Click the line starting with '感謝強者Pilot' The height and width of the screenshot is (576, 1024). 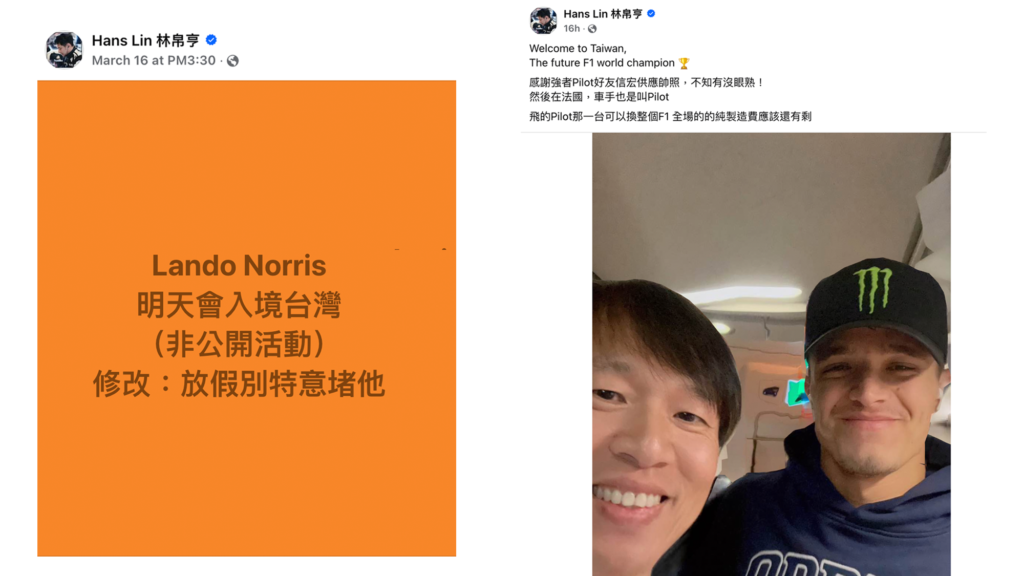[646, 82]
